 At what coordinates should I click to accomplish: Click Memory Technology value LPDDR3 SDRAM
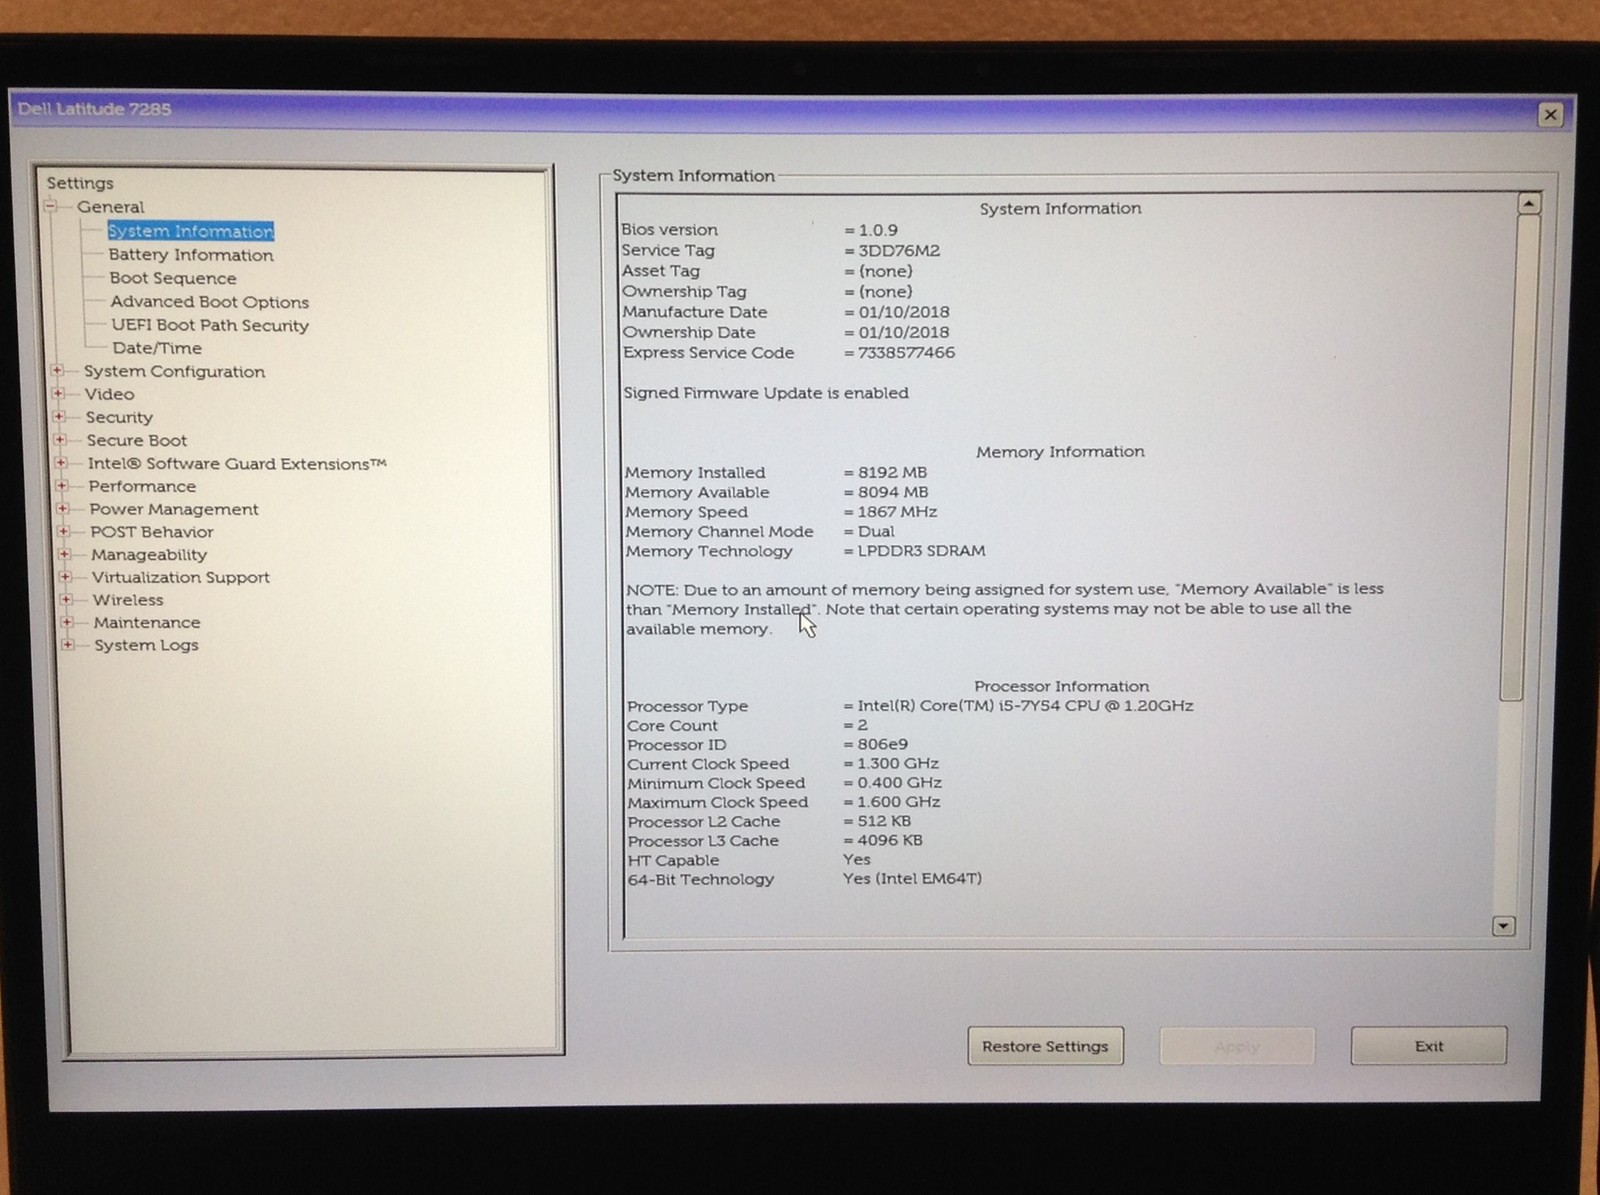pos(921,551)
